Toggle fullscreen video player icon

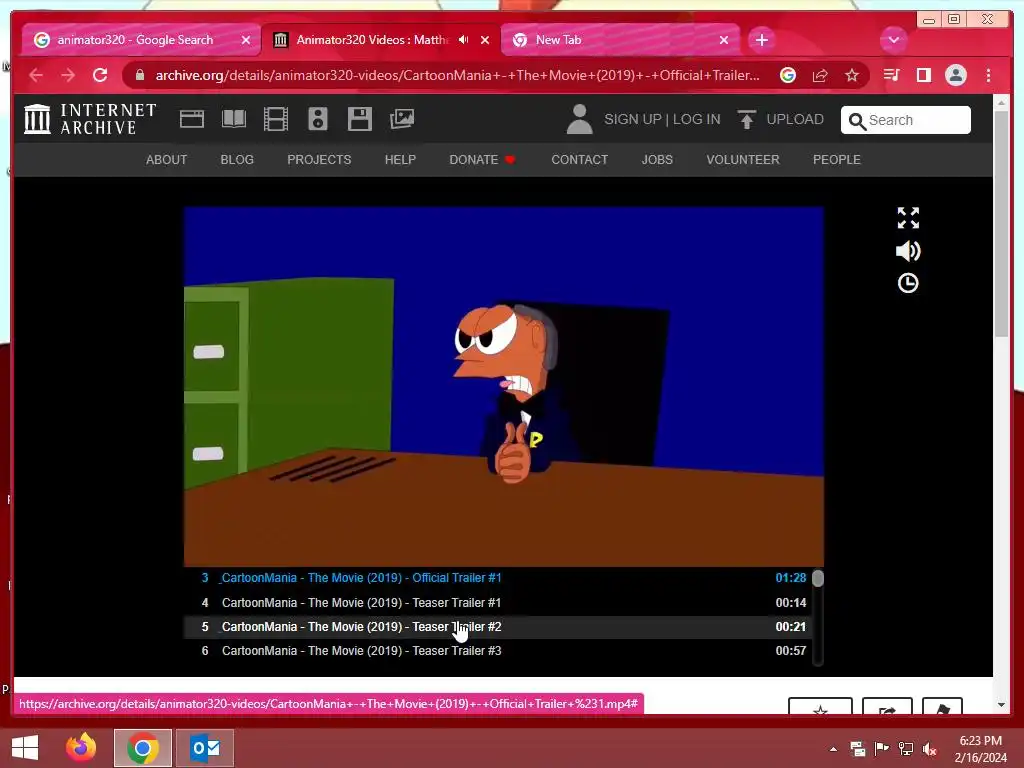[x=908, y=217]
